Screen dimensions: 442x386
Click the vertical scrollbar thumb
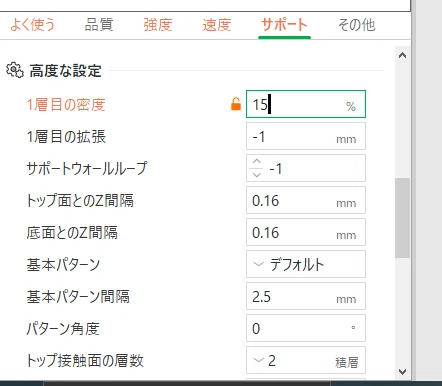tap(402, 218)
